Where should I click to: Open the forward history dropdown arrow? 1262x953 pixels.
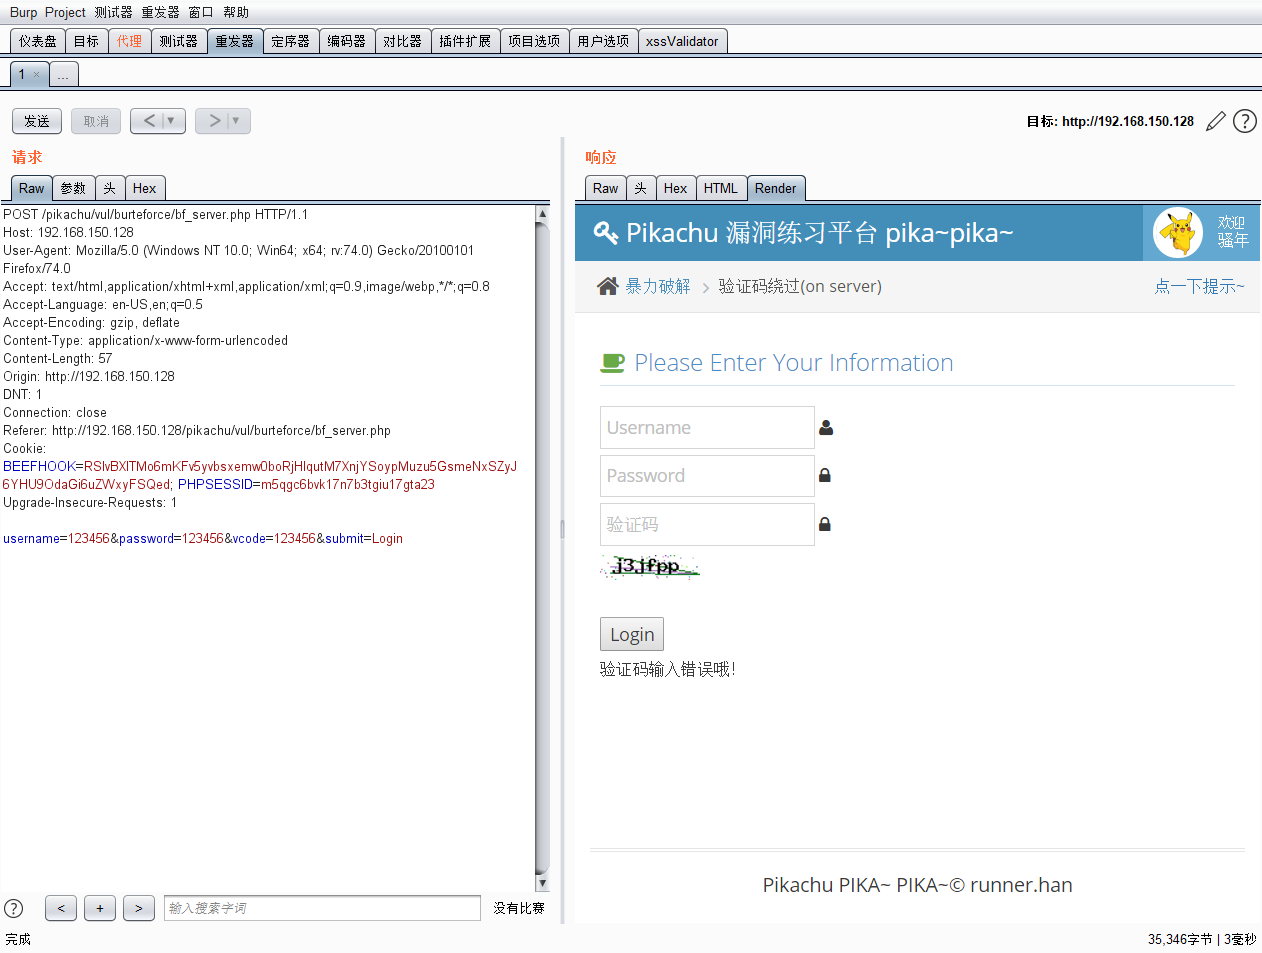click(x=236, y=120)
